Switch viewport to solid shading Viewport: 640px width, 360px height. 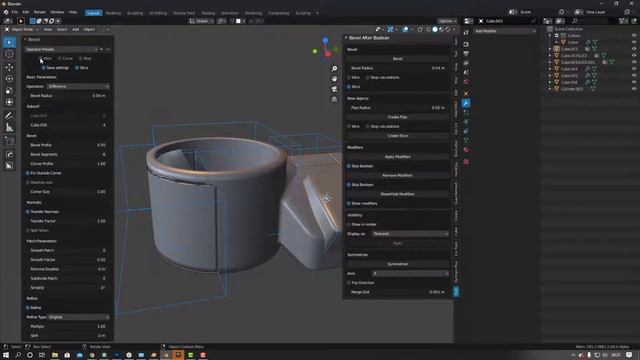tap(435, 29)
